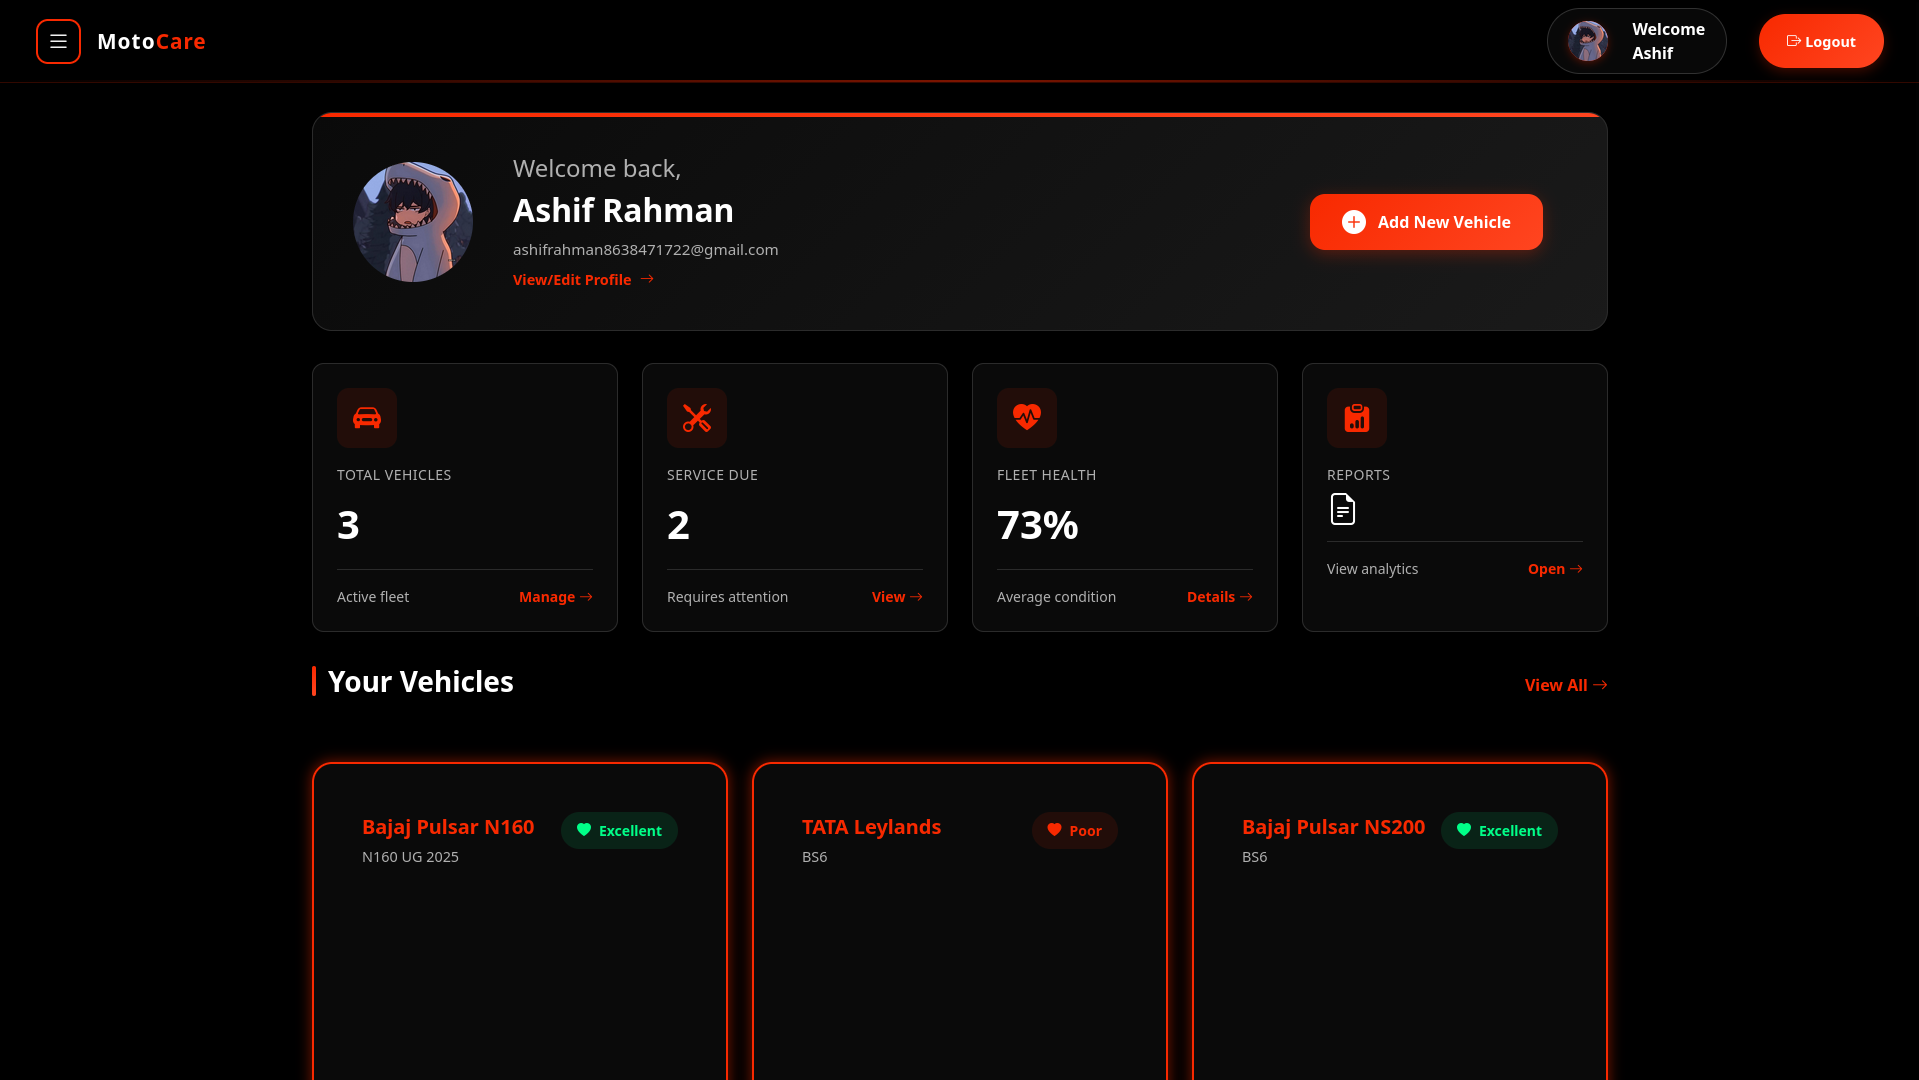Click Excellent badge on Pulsar NS200

point(1499,830)
